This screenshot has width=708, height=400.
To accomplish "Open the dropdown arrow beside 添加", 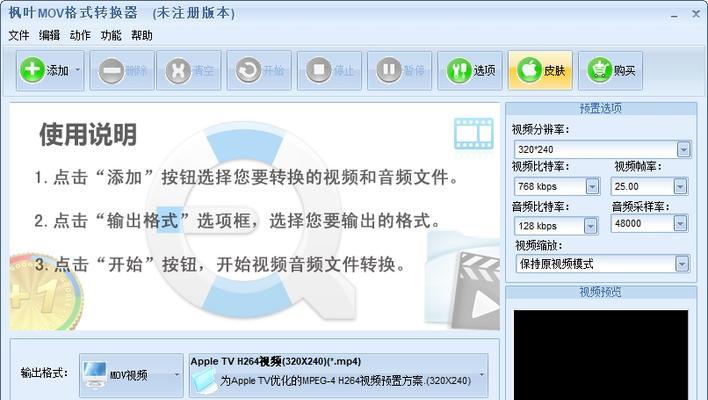I will pyautogui.click(x=78, y=70).
